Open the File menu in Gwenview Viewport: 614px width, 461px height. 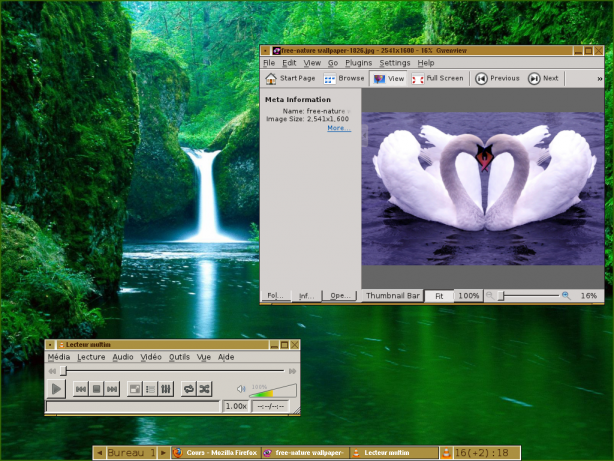[269, 63]
